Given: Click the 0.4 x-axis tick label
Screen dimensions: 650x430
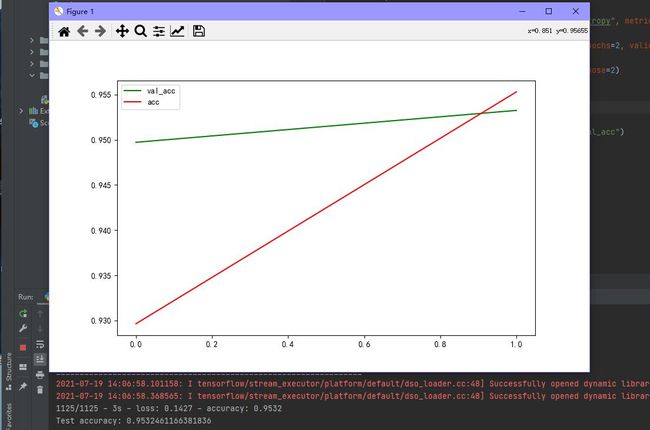Looking at the screenshot, I should tap(288, 344).
